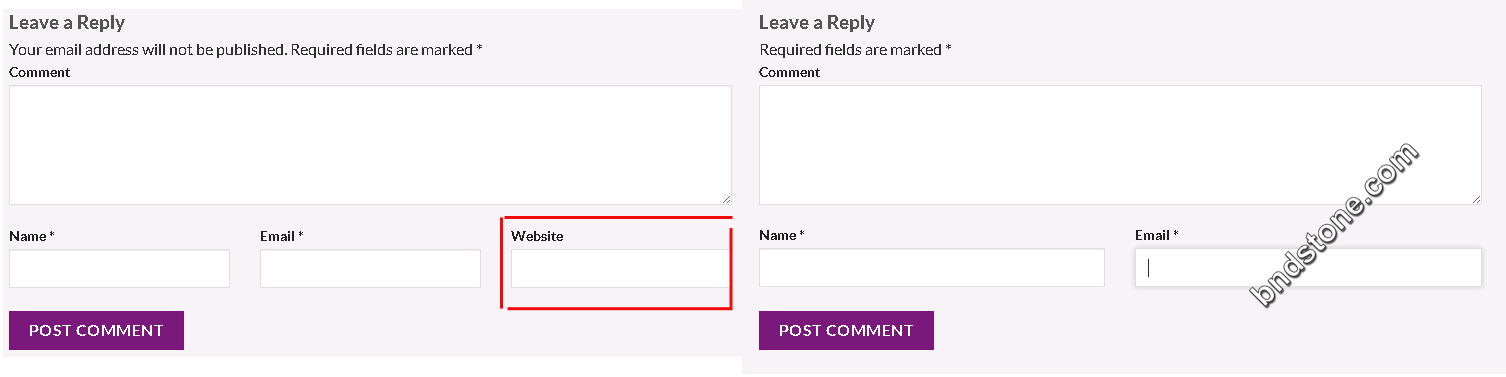The height and width of the screenshot is (377, 1506).
Task: Click 'Email *' label in right form
Action: point(1157,235)
